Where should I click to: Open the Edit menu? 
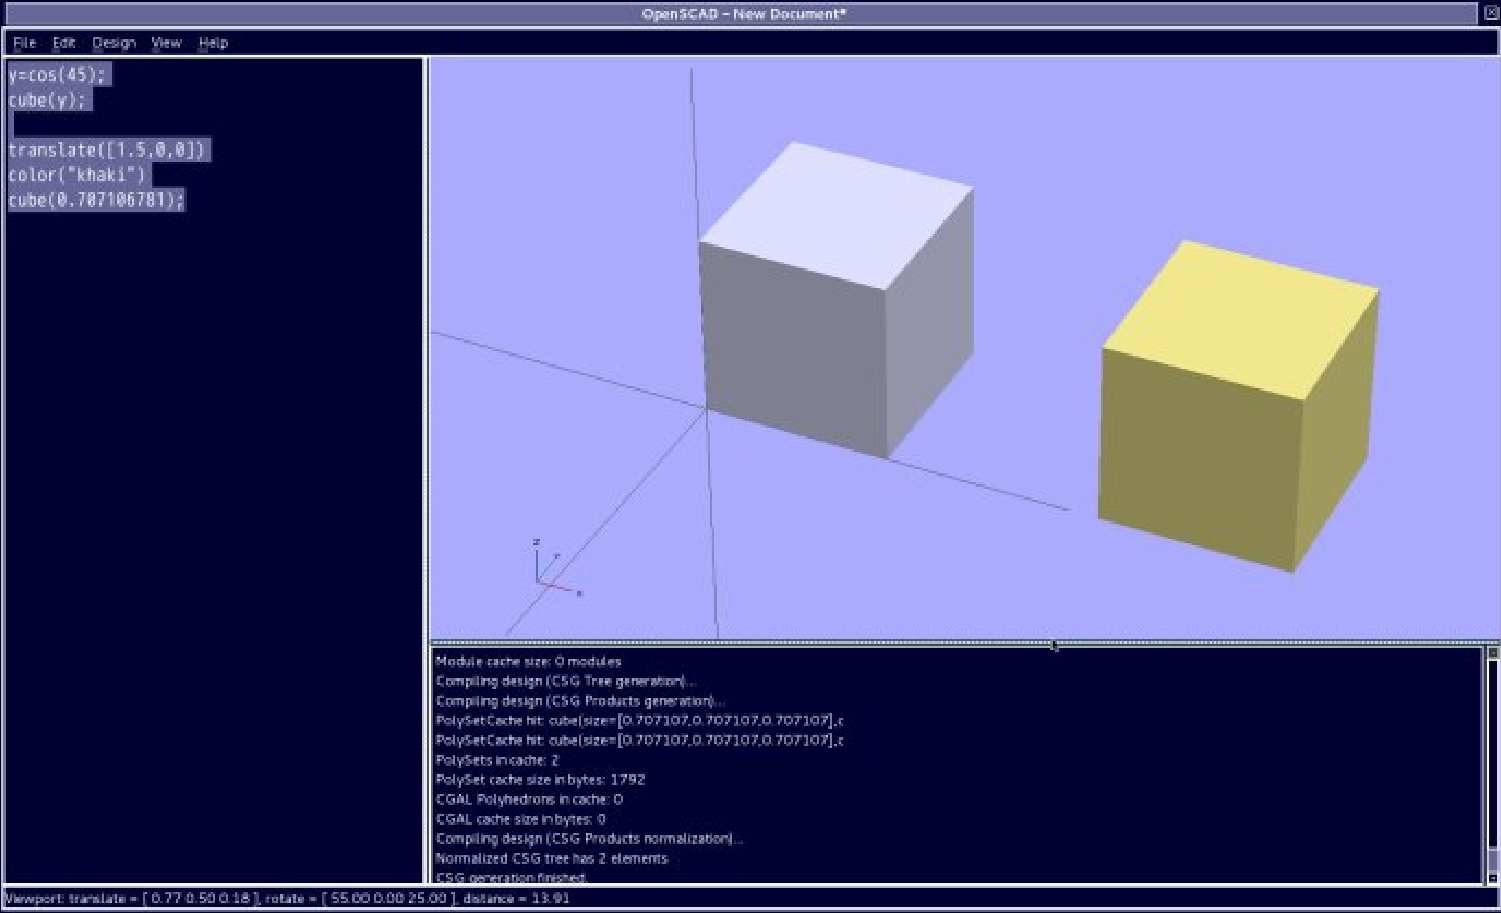[64, 43]
